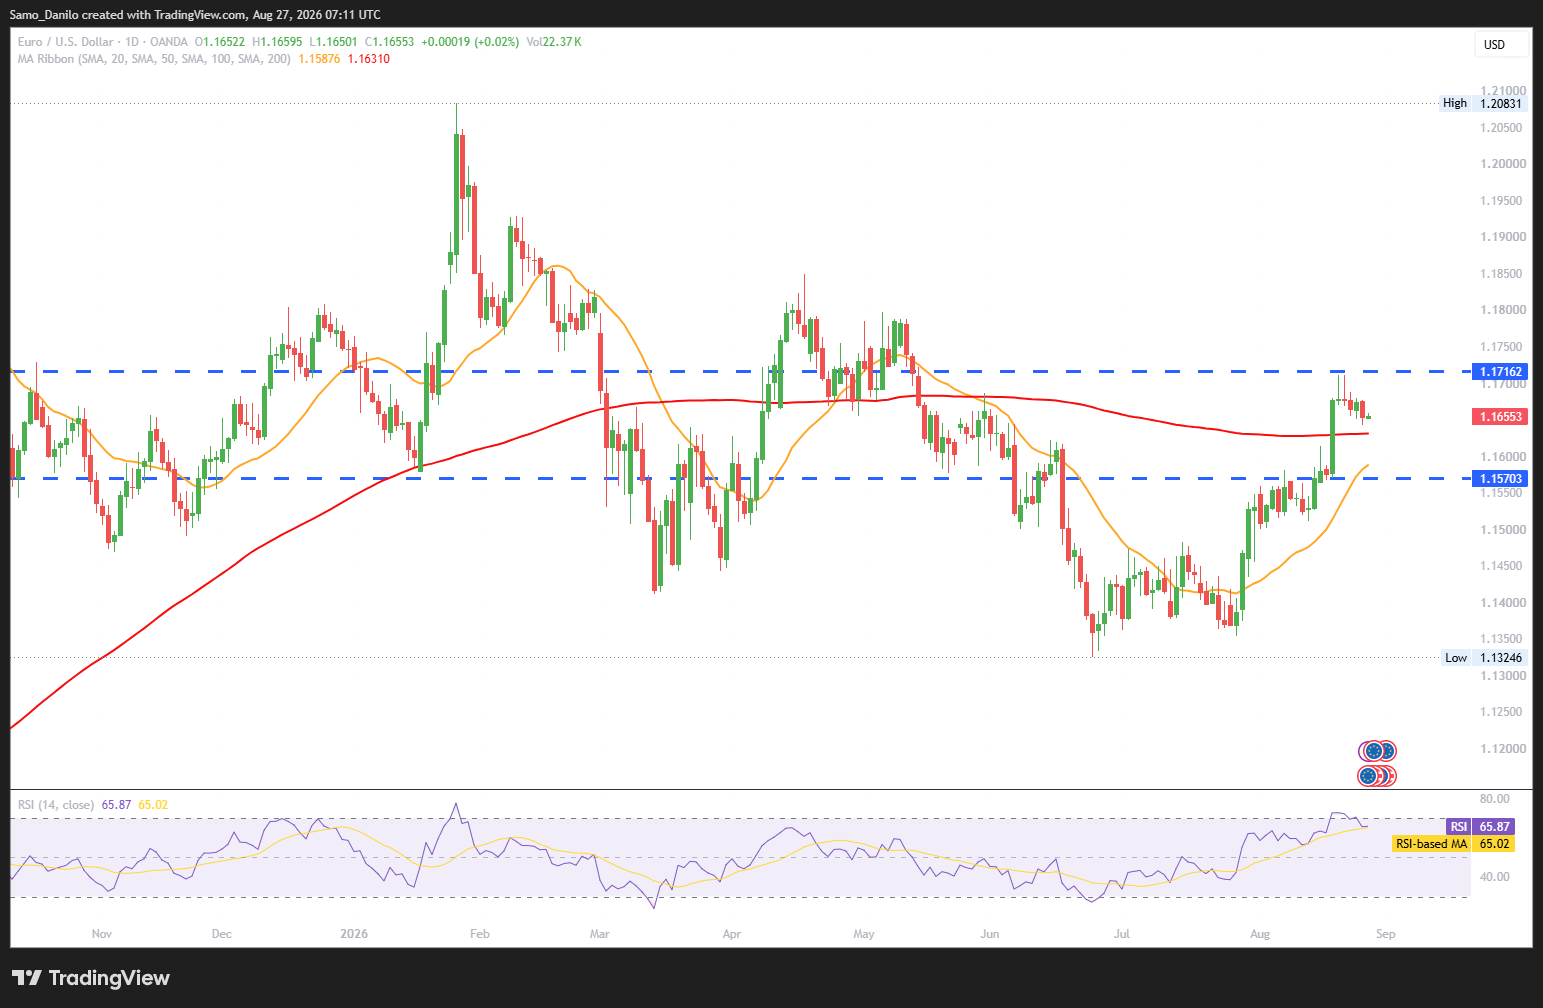Click the Euro / U.S. Dollar symbol title
The image size is (1543, 1008).
66,42
